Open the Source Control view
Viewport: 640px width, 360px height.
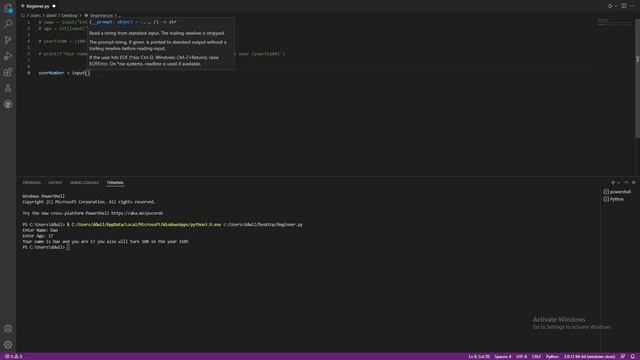tap(8, 40)
